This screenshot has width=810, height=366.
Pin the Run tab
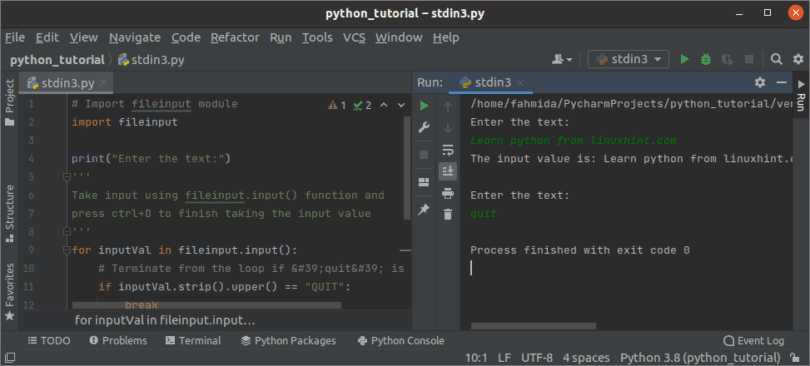tap(424, 210)
